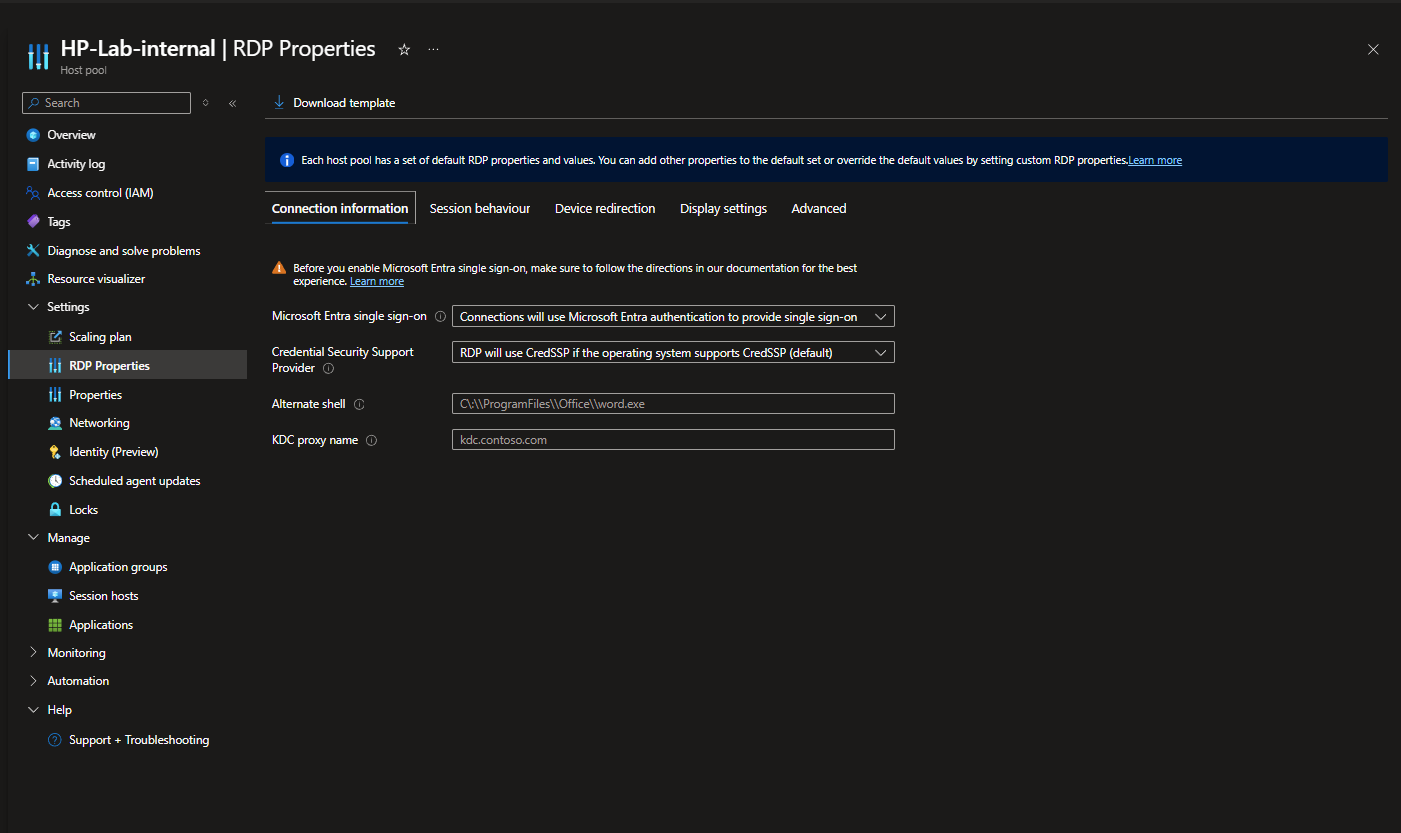Click the sidebar Search box

[106, 103]
